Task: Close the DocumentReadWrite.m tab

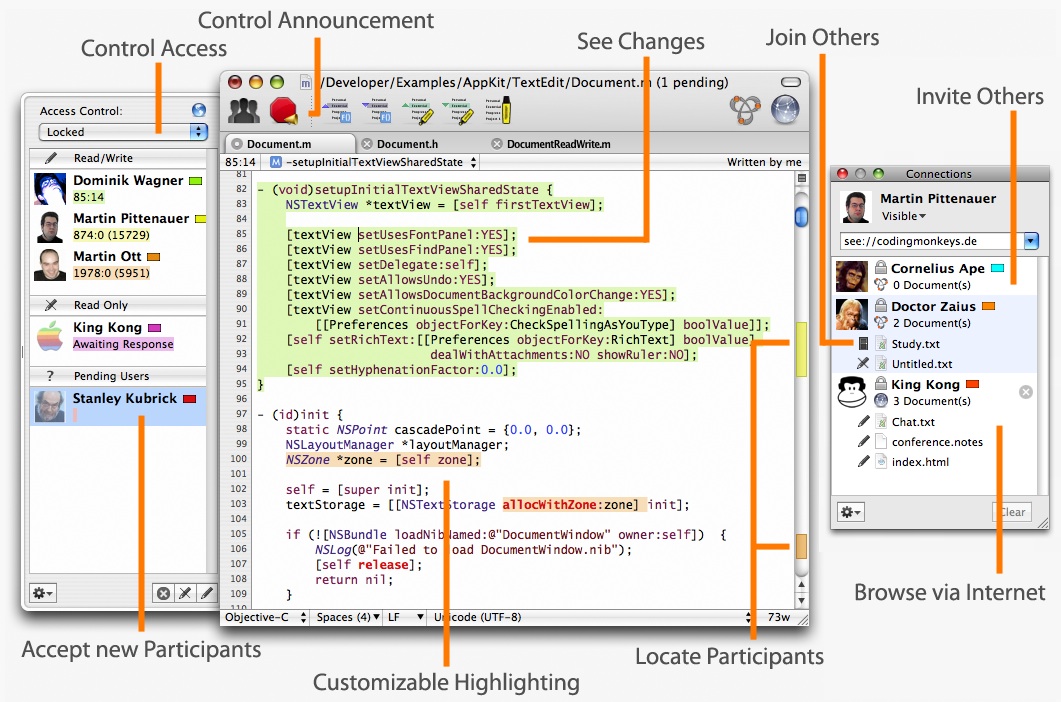Action: click(497, 144)
